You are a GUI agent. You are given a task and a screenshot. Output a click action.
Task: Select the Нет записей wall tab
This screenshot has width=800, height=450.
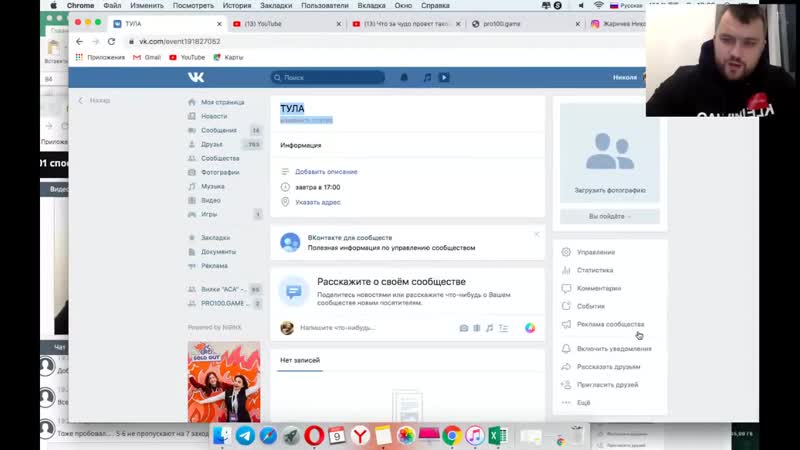point(300,360)
